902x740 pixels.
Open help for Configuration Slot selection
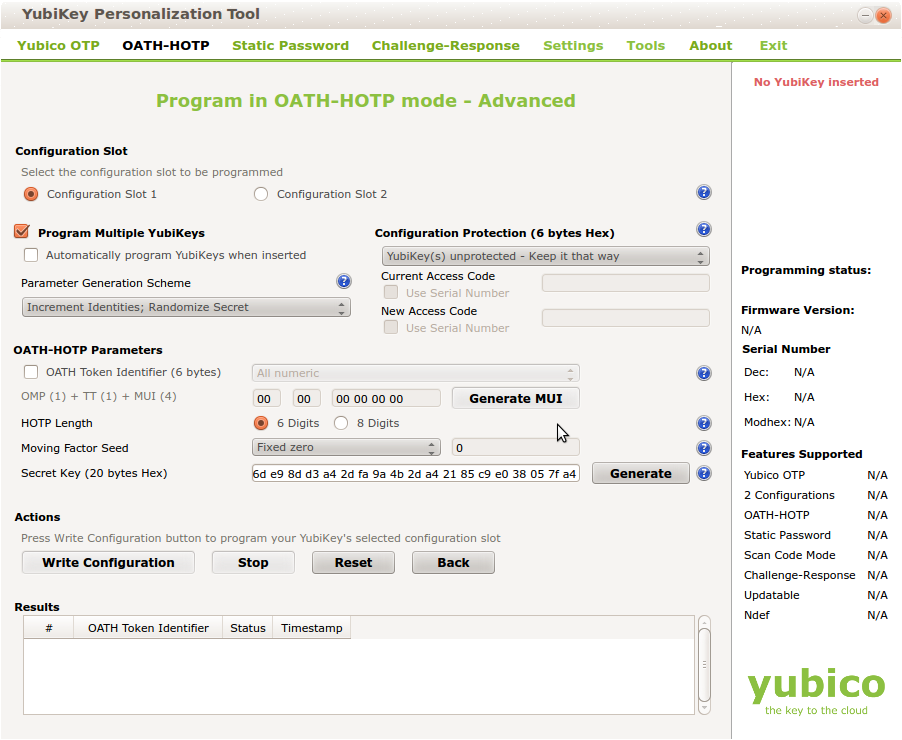tap(704, 192)
